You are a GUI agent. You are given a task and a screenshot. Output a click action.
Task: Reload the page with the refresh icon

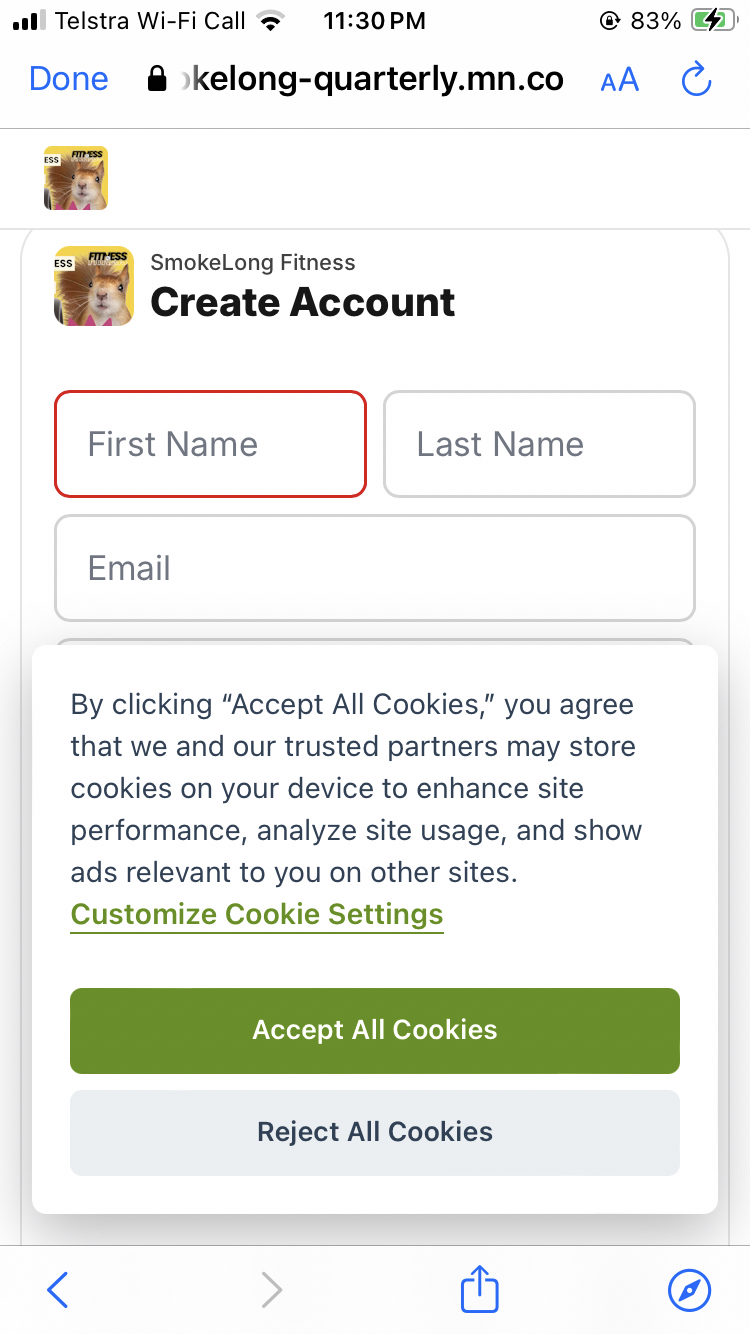696,79
